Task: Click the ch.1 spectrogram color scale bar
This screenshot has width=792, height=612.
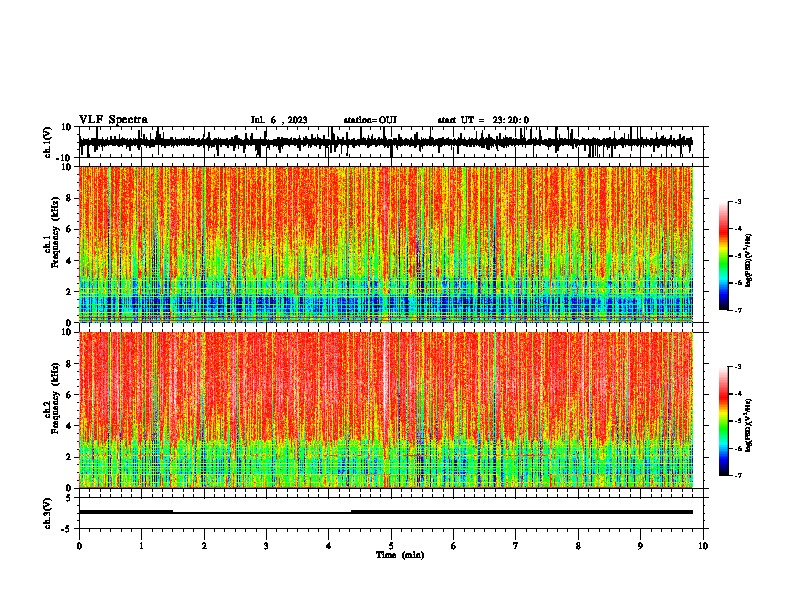Action: (723, 256)
